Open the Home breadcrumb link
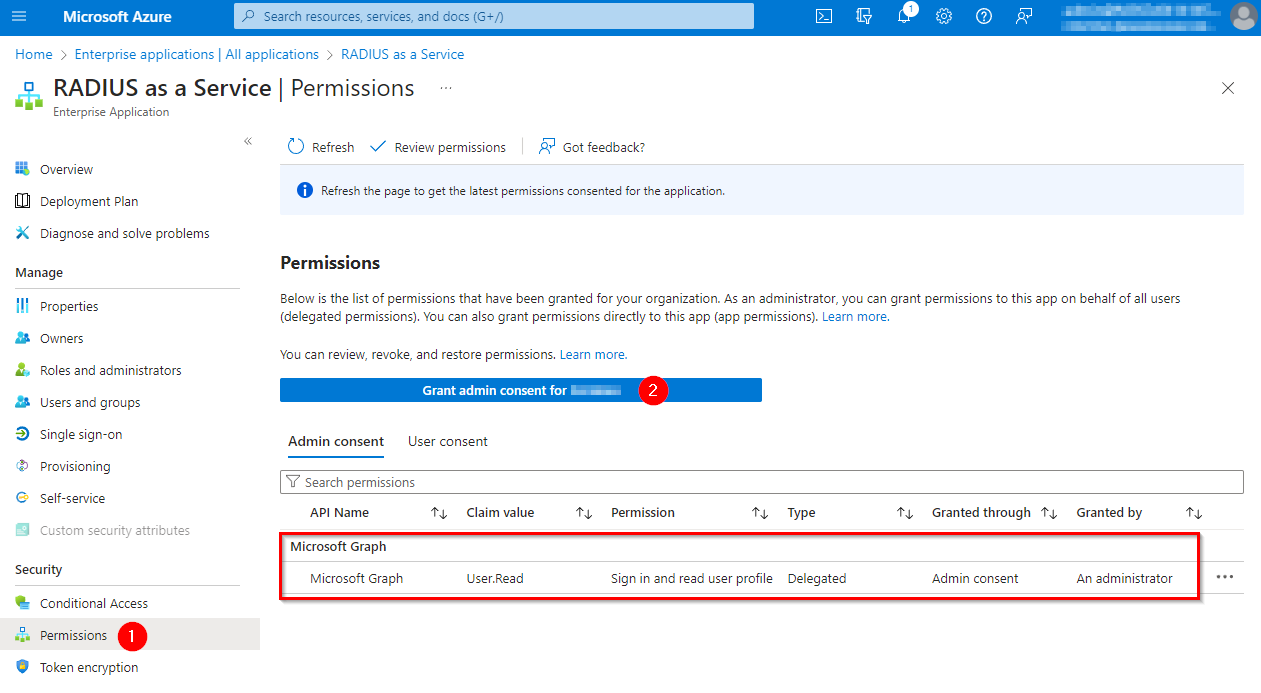Screen dimensions: 1261x693 (34, 54)
